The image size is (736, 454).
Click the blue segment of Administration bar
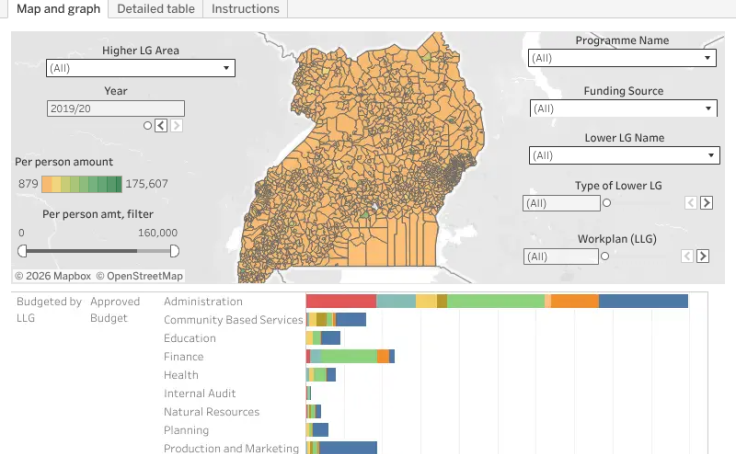click(x=643, y=301)
